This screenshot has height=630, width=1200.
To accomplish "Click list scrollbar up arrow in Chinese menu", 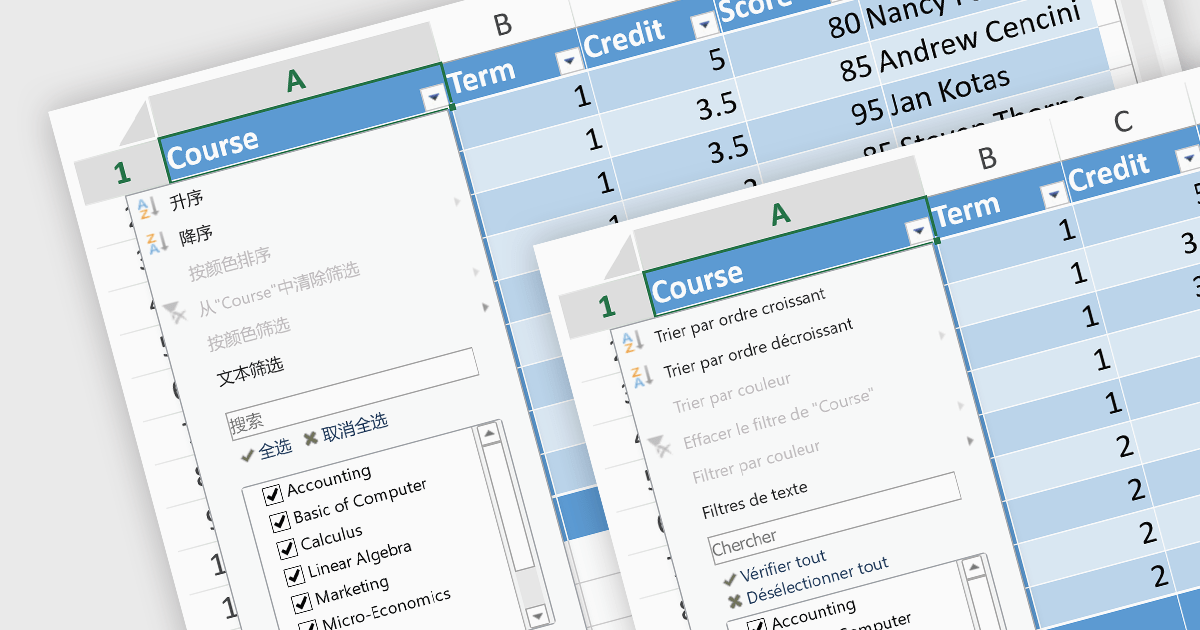I will 489,434.
